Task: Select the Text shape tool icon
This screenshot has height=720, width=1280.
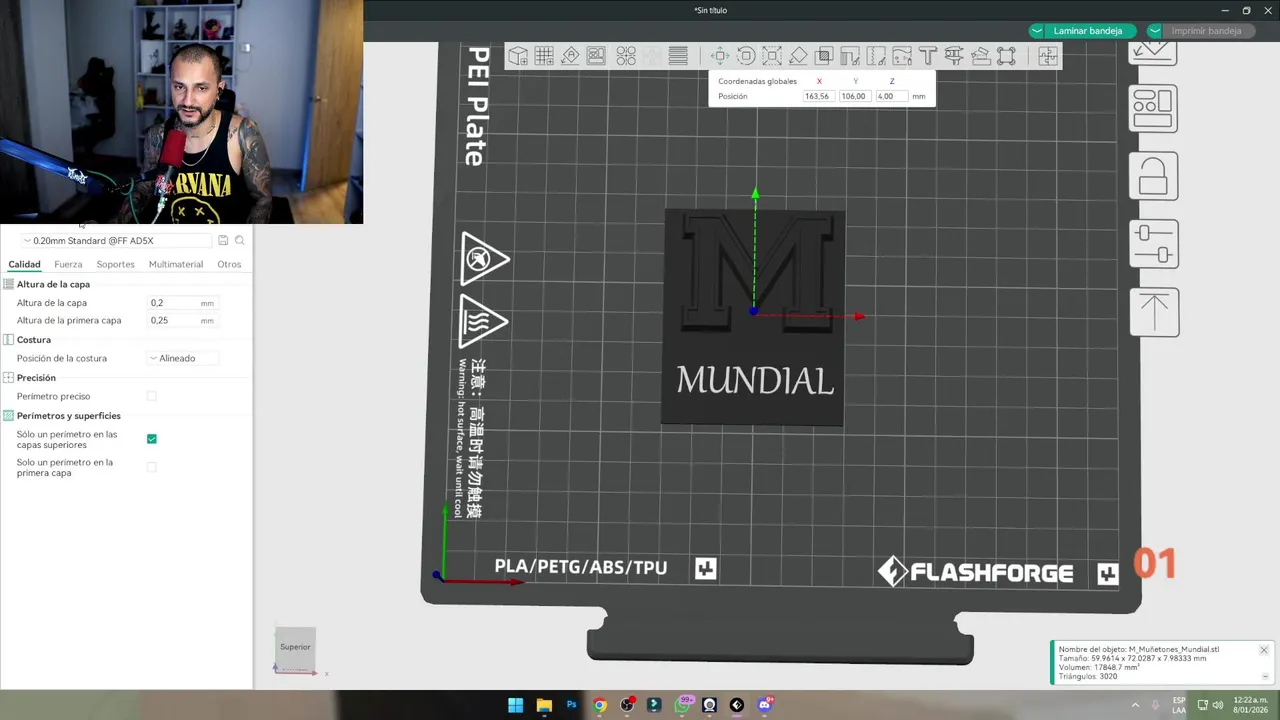Action: (x=928, y=56)
